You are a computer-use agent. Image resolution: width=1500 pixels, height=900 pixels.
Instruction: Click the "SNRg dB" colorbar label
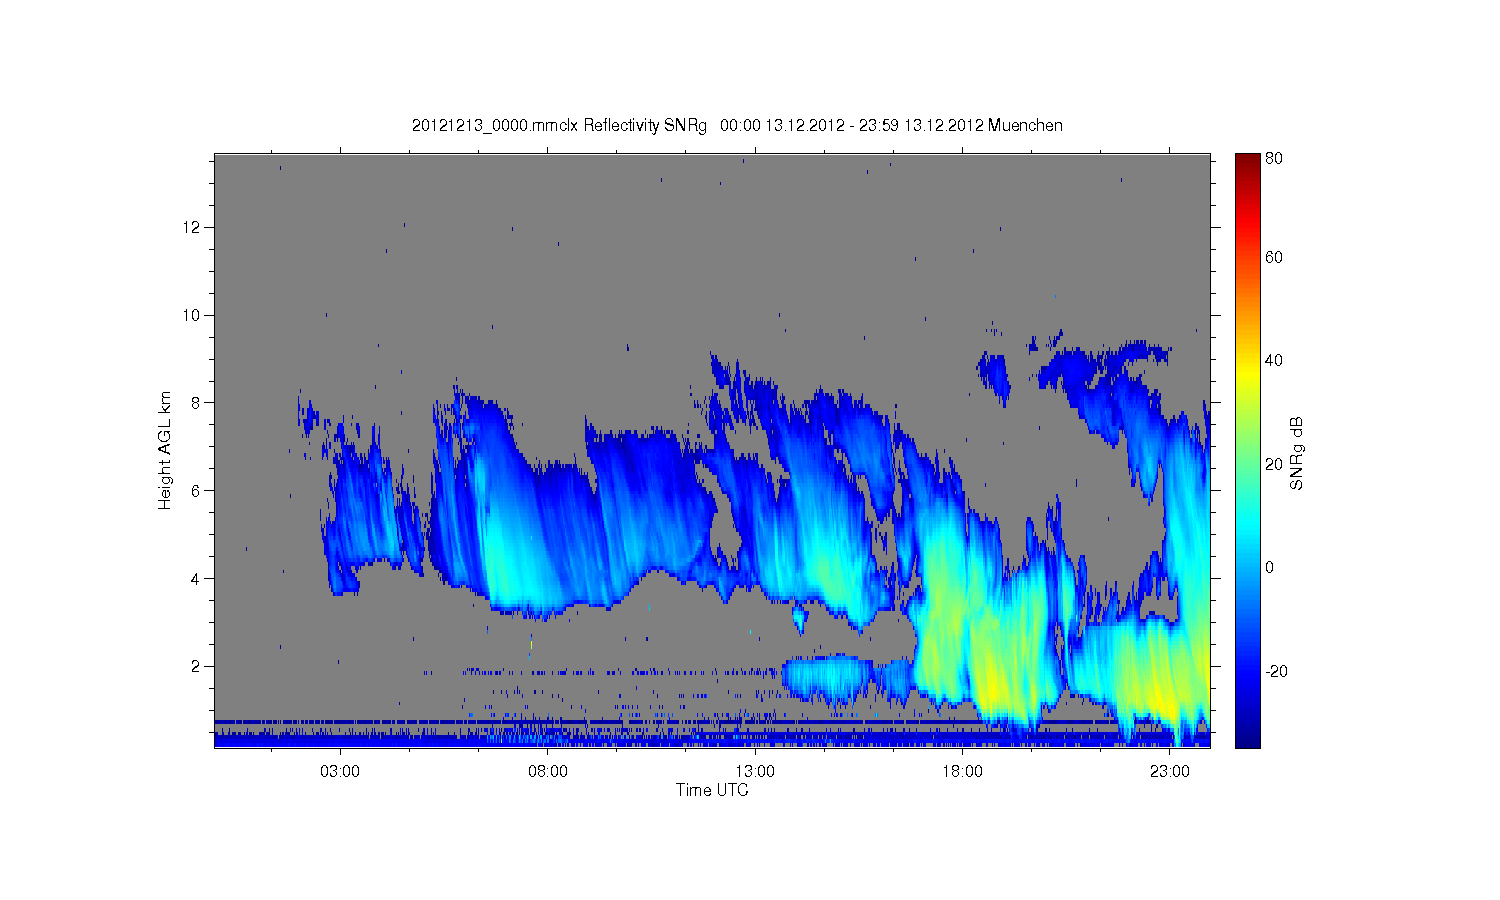coord(1297,453)
